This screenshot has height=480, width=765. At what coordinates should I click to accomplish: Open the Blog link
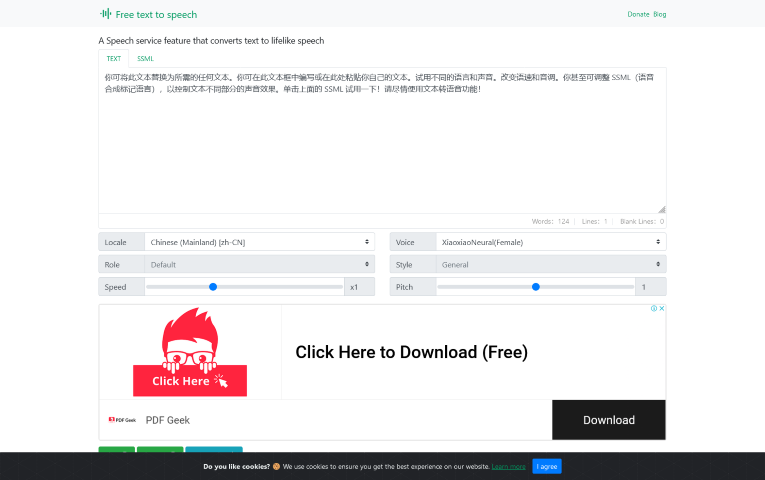(660, 14)
